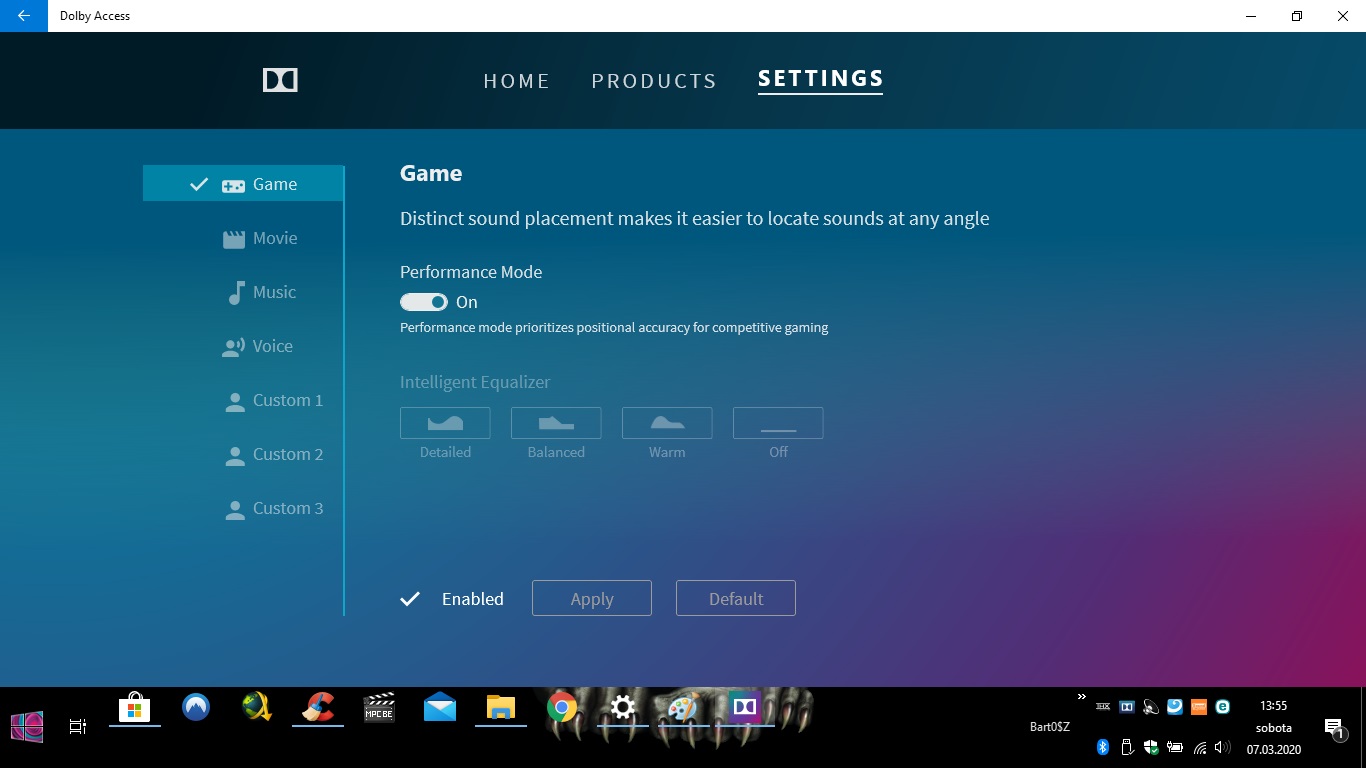This screenshot has height=768, width=1366.
Task: Click the Apply button
Action: pos(592,598)
